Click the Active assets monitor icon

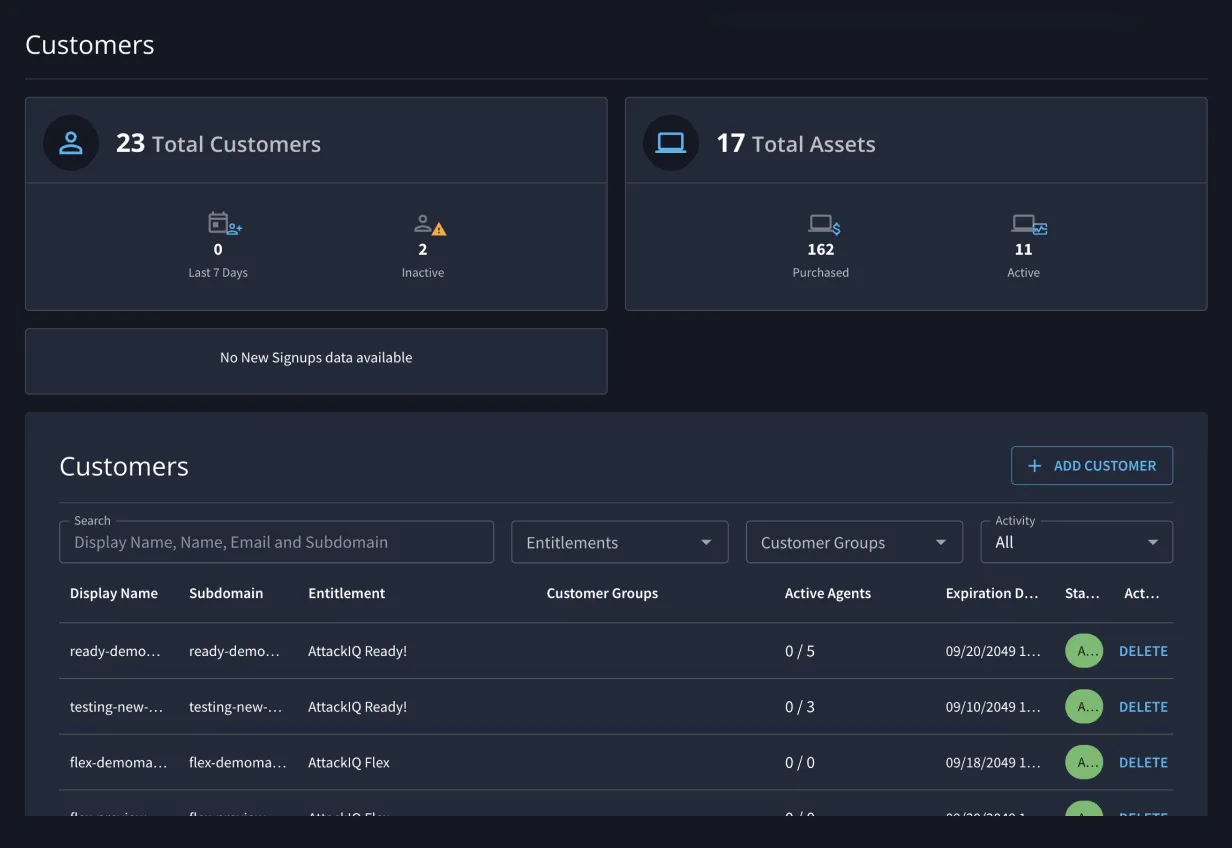pyautogui.click(x=1029, y=225)
